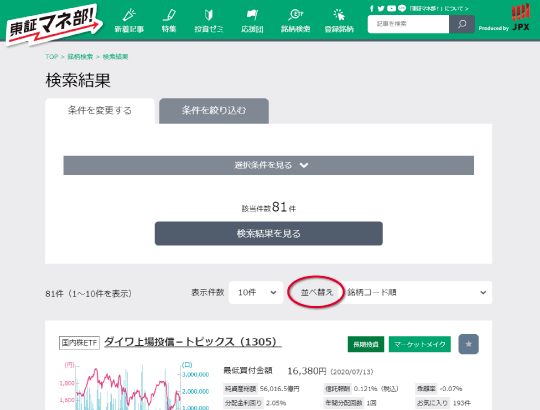Click the 最低買付金額 16,380円 value
The height and width of the screenshot is (410, 540).
click(x=307, y=371)
